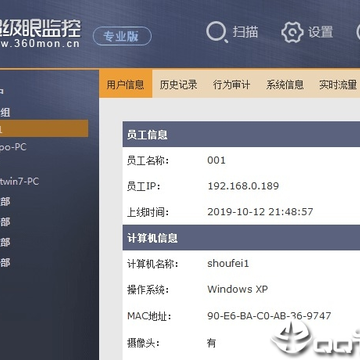Click the 360mon.cn website address
The image size is (360, 360).
(40, 44)
